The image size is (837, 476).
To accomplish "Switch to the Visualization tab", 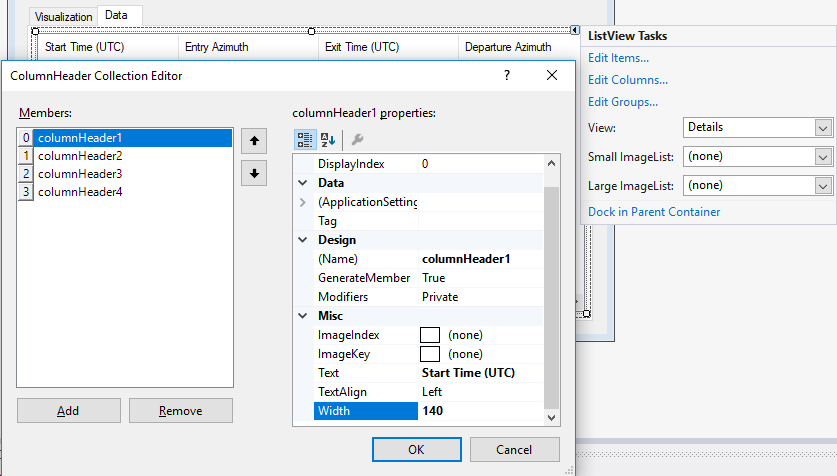I will coord(62,17).
